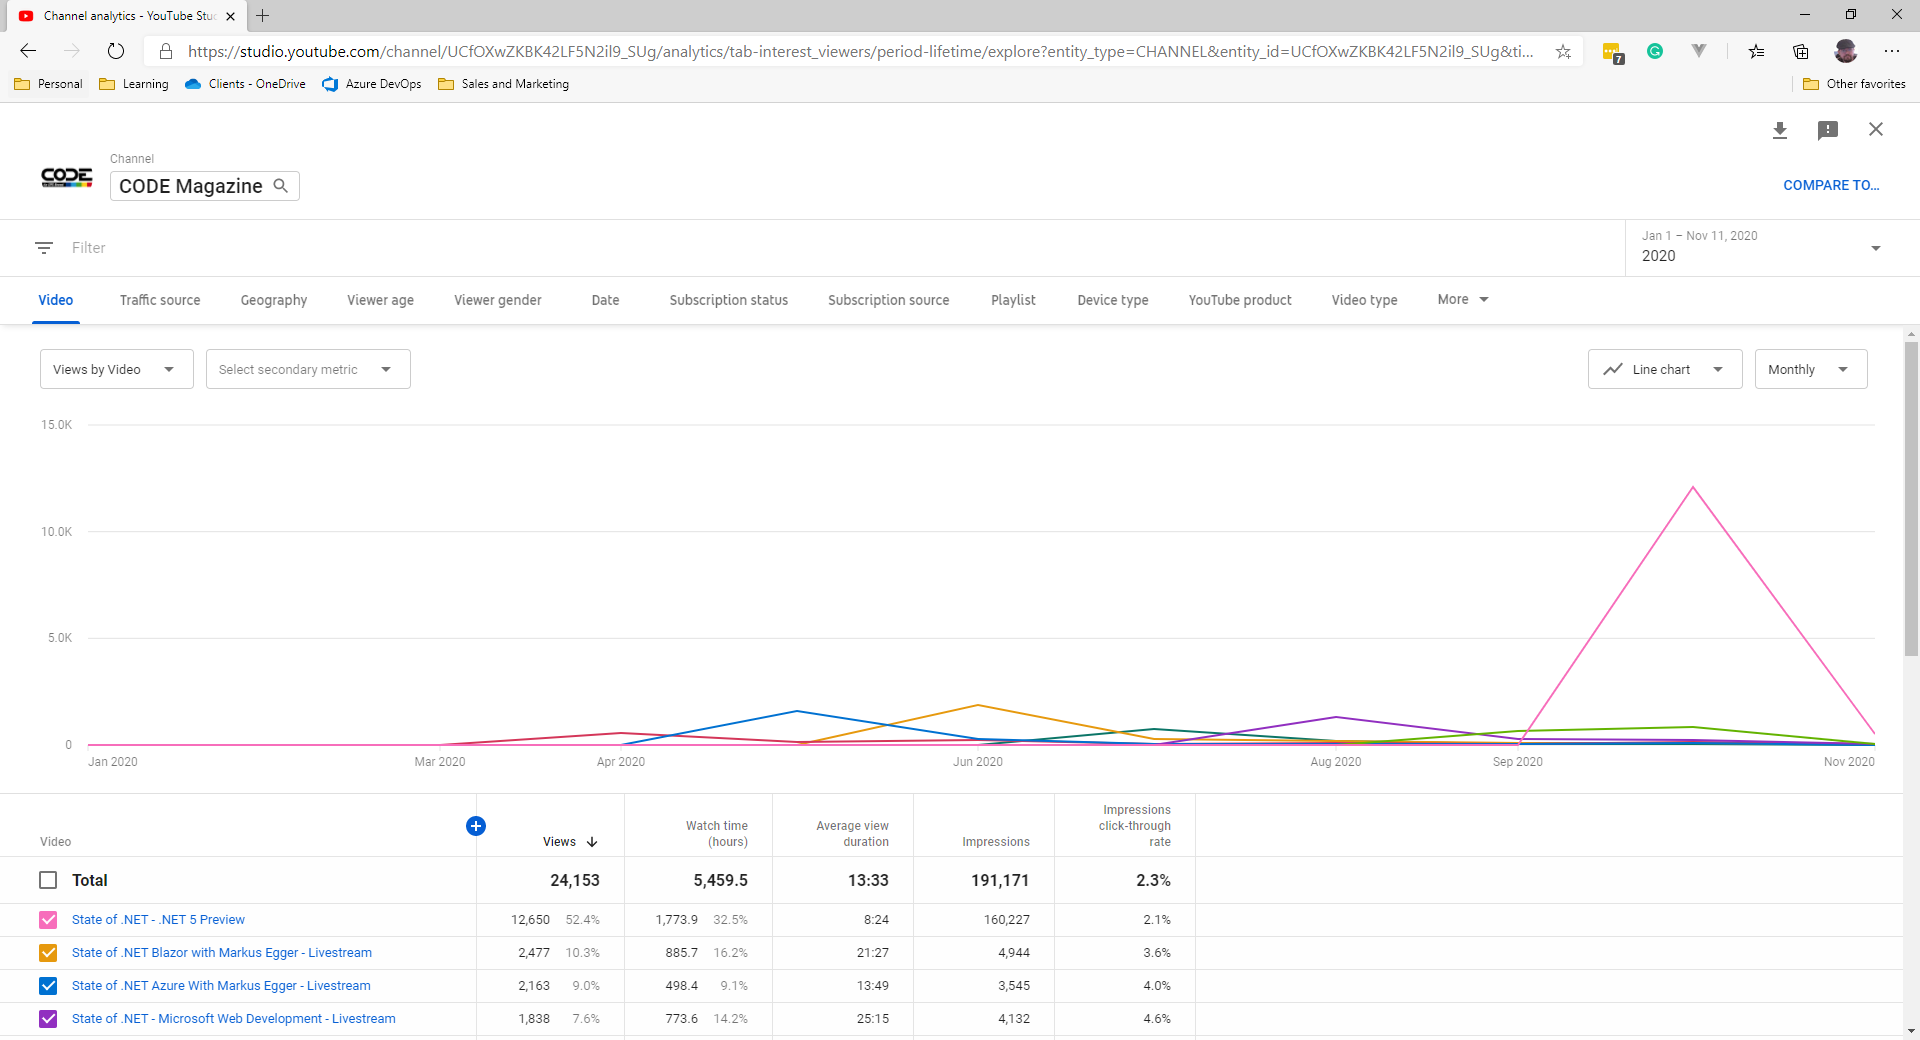Open the Other favorites folder
This screenshot has height=1040, width=1920.
[x=1855, y=84]
